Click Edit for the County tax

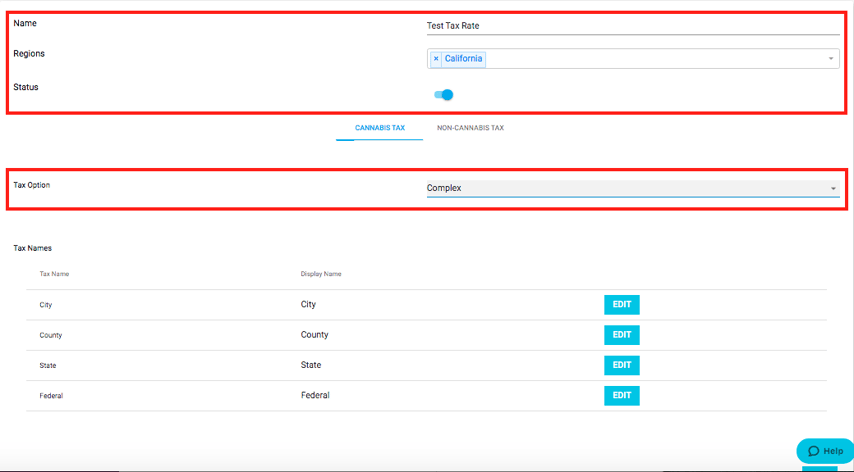pyautogui.click(x=621, y=335)
